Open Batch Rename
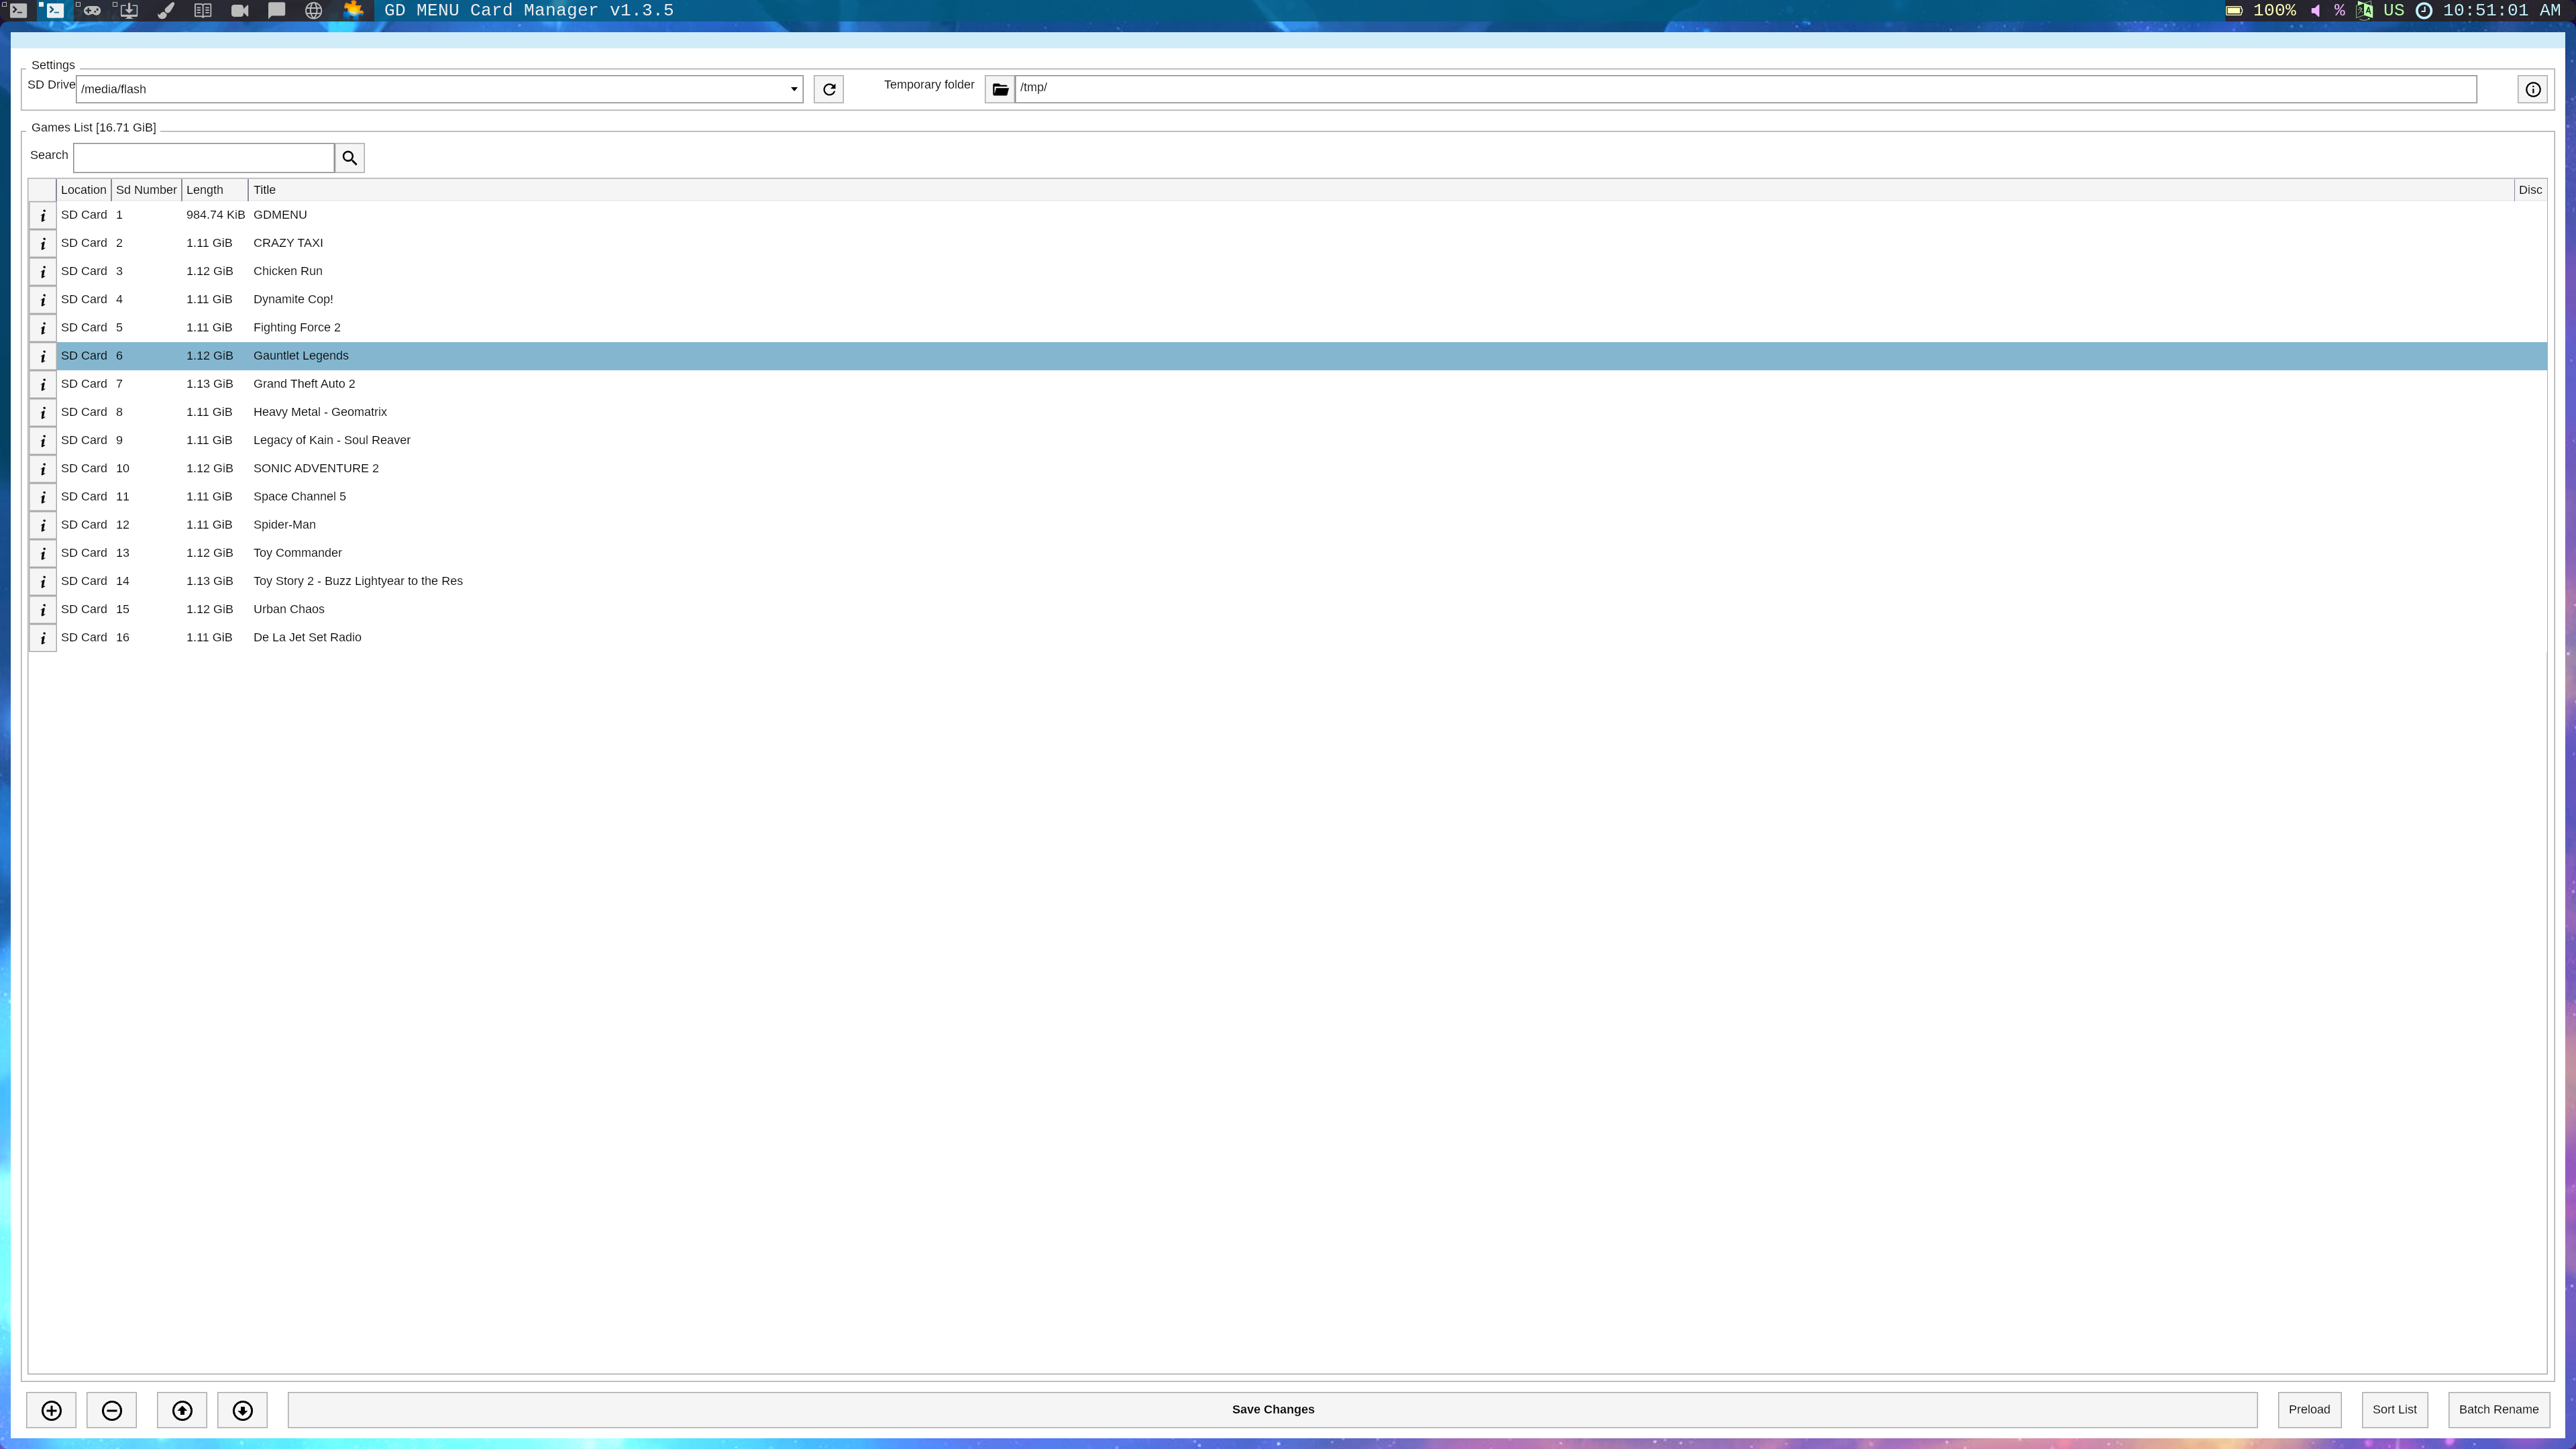The width and height of the screenshot is (2576, 1449). (x=2498, y=1410)
